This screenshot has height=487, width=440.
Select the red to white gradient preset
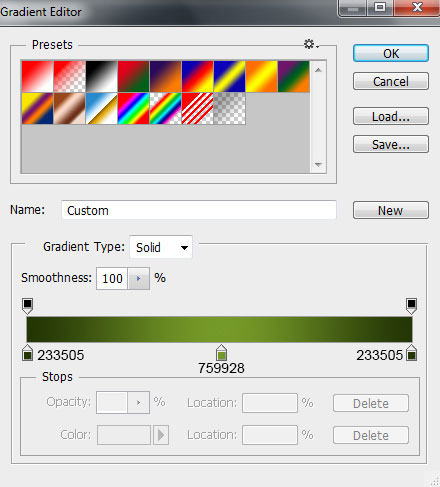pyautogui.click(x=37, y=76)
